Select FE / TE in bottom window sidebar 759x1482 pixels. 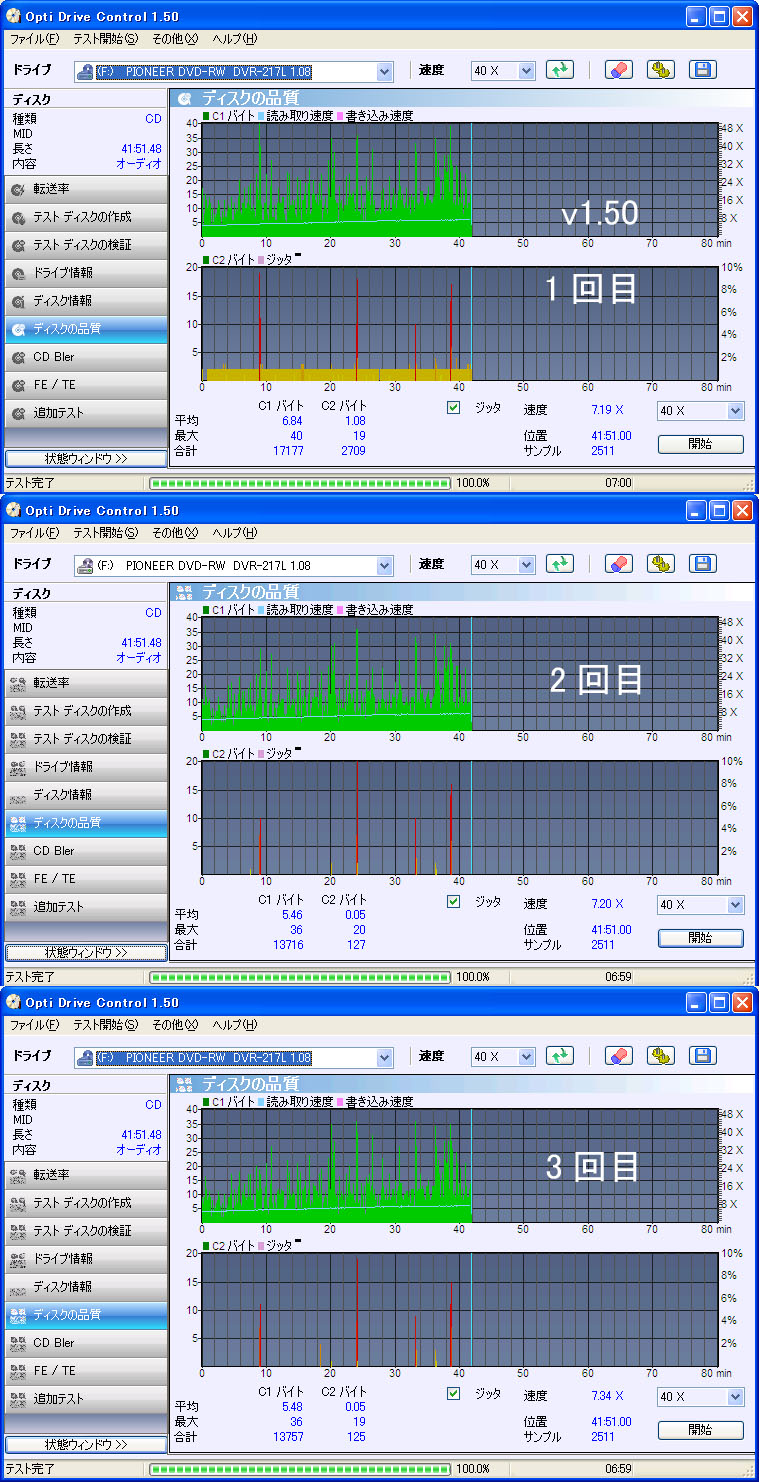(x=86, y=1371)
